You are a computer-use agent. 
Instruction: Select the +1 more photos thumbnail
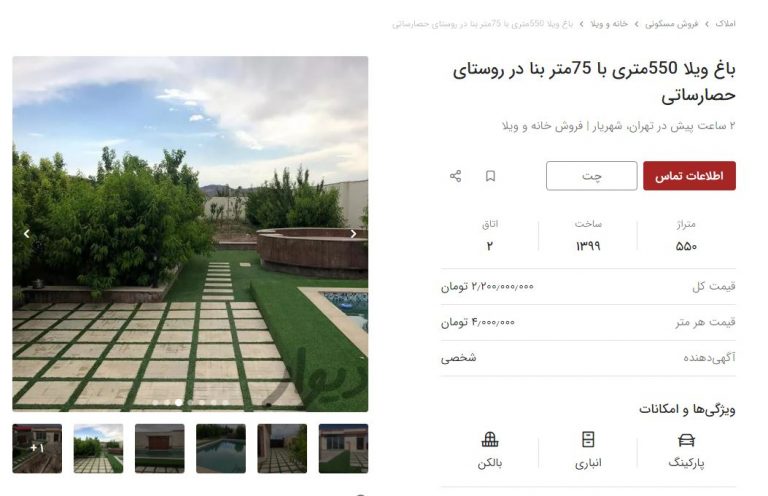tap(37, 449)
